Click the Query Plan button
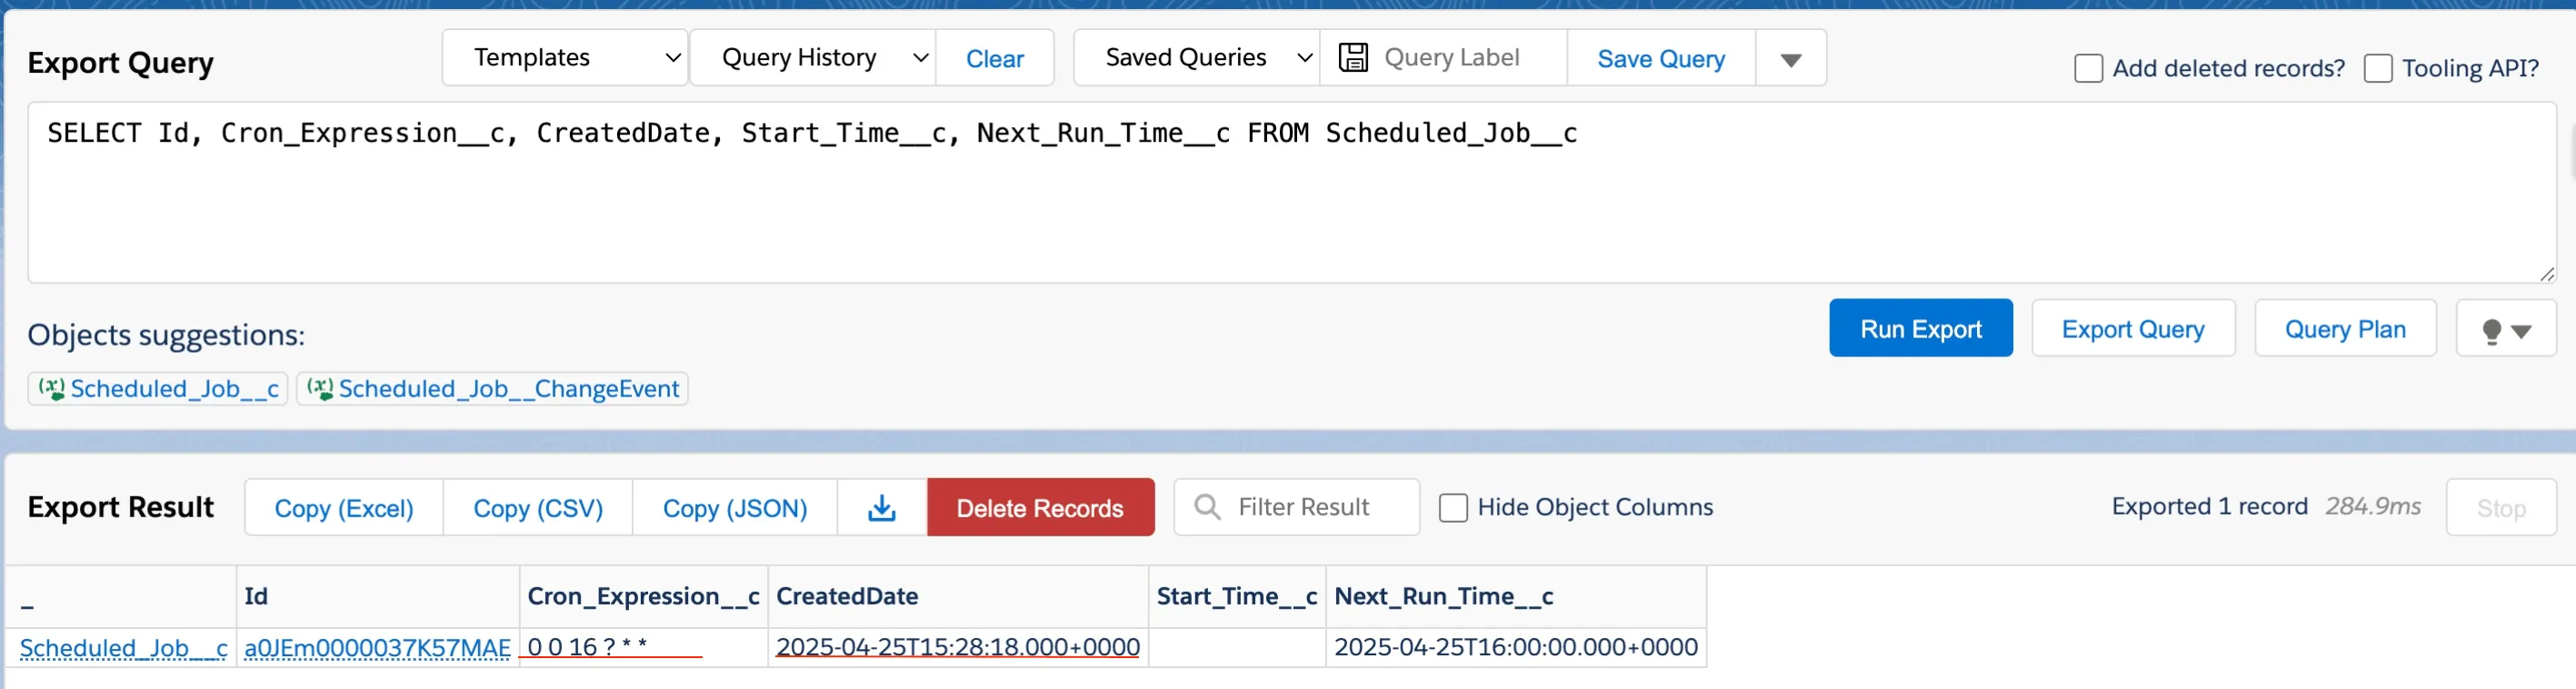 [2344, 329]
